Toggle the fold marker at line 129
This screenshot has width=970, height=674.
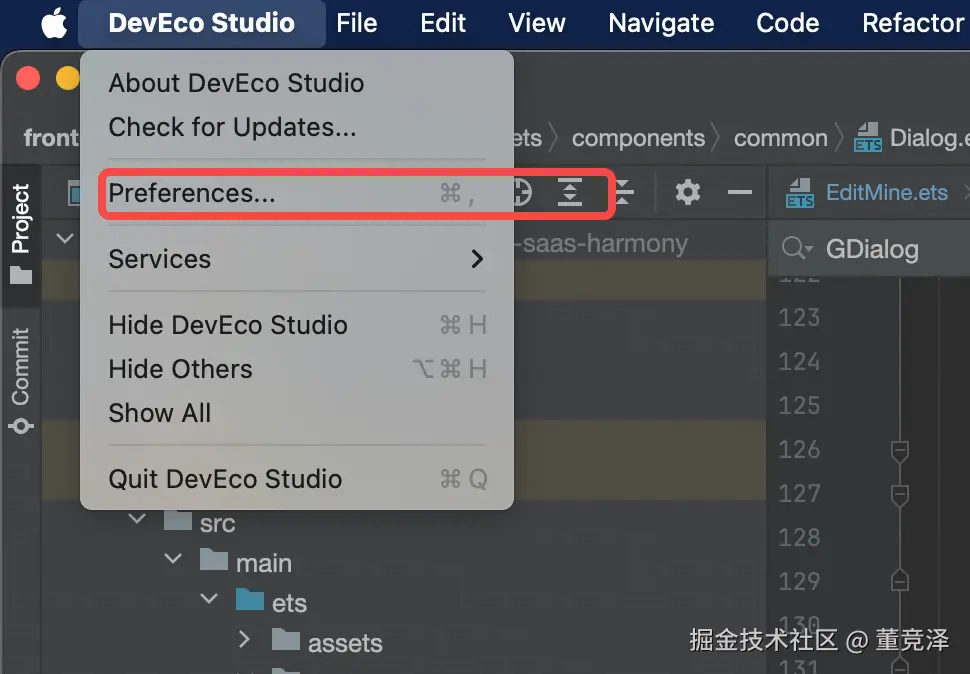899,581
